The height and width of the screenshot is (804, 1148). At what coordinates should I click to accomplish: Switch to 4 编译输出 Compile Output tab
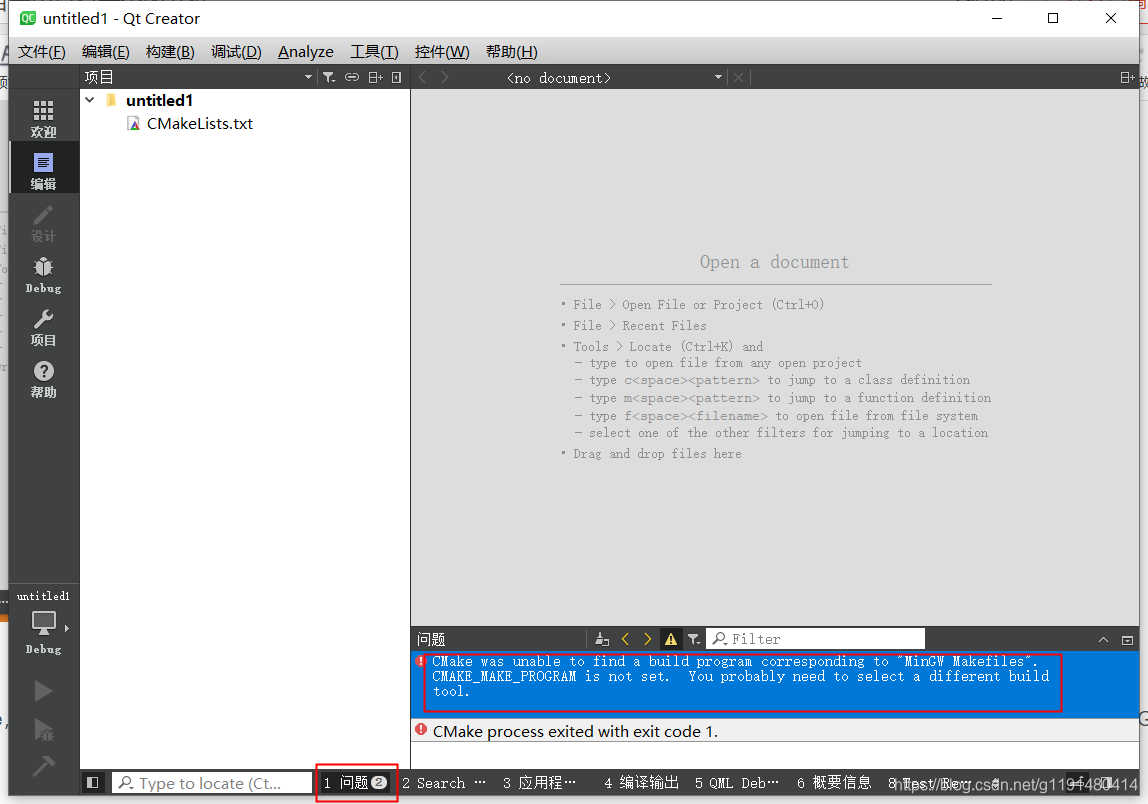pos(641,783)
